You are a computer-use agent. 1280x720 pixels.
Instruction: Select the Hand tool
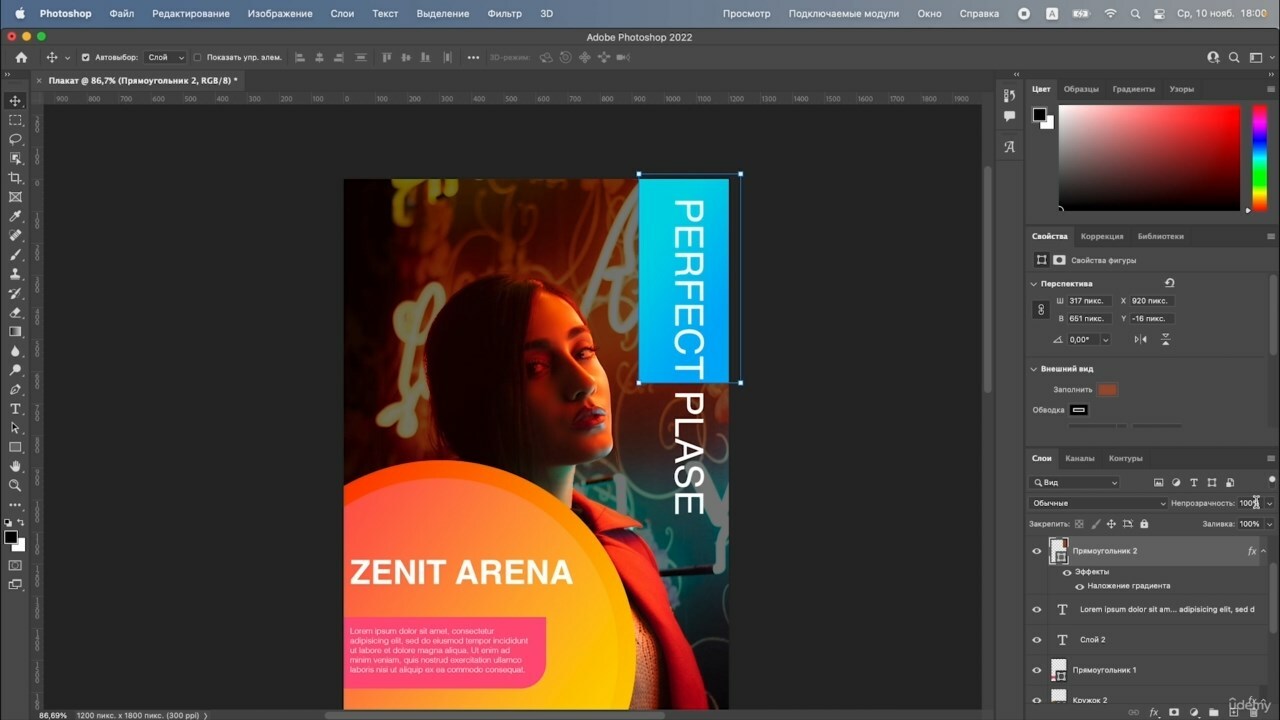coord(15,466)
